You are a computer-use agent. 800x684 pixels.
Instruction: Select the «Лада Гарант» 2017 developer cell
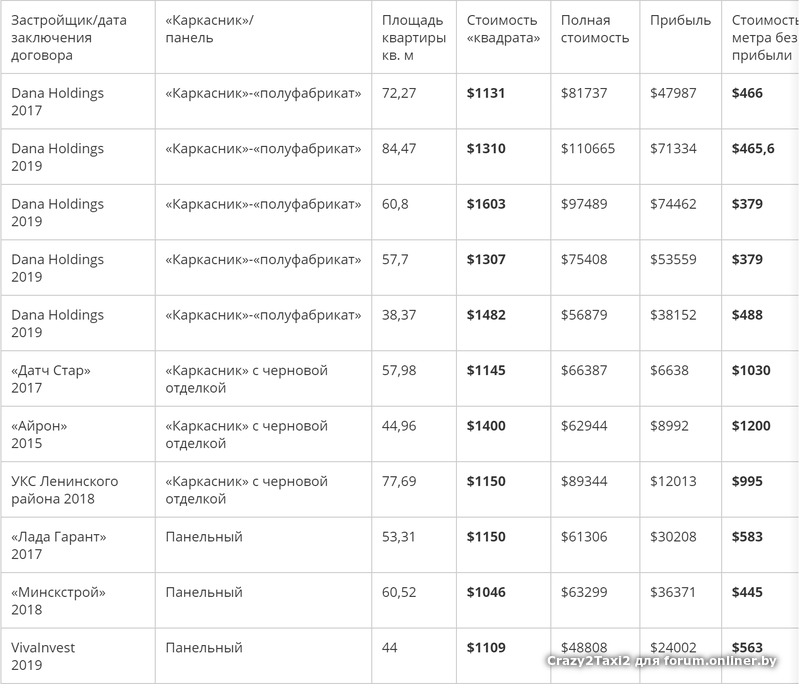tap(58, 545)
